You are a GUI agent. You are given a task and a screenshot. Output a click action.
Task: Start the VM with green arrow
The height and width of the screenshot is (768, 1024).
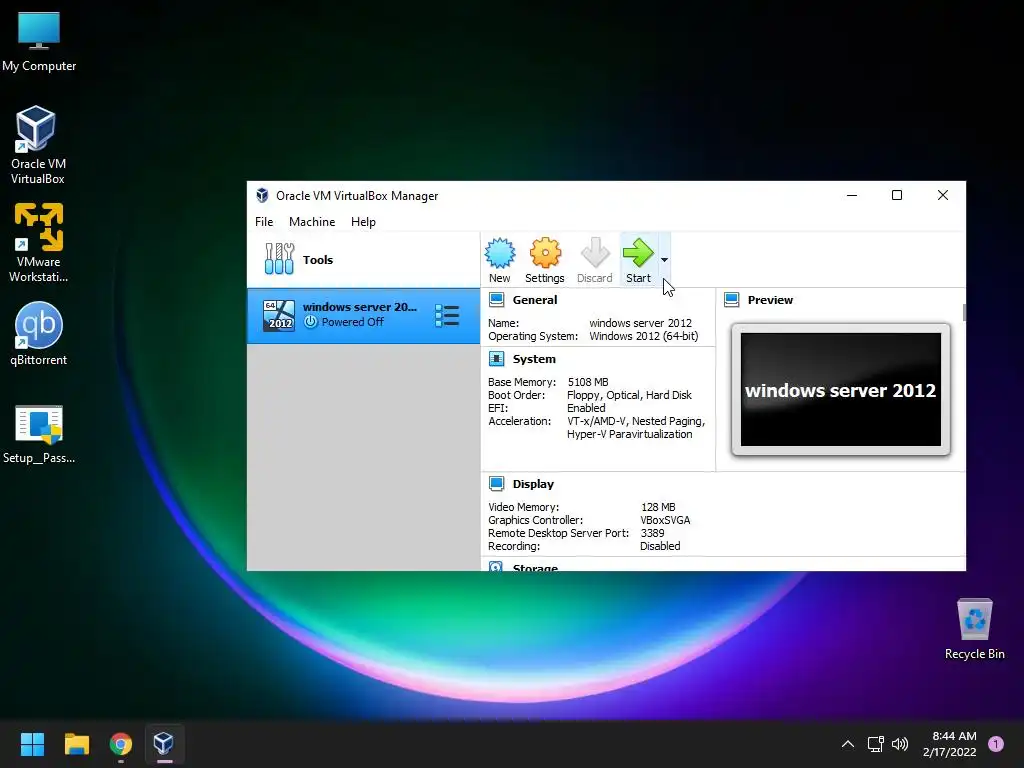pos(638,253)
